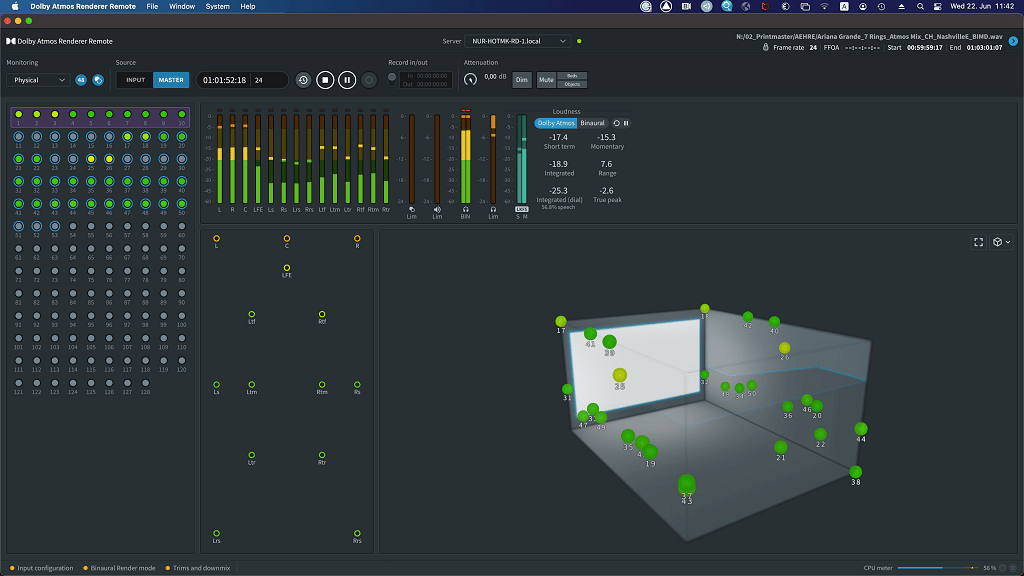
Task: Click the -18.9 Integrated loudness value
Action: pyautogui.click(x=558, y=164)
